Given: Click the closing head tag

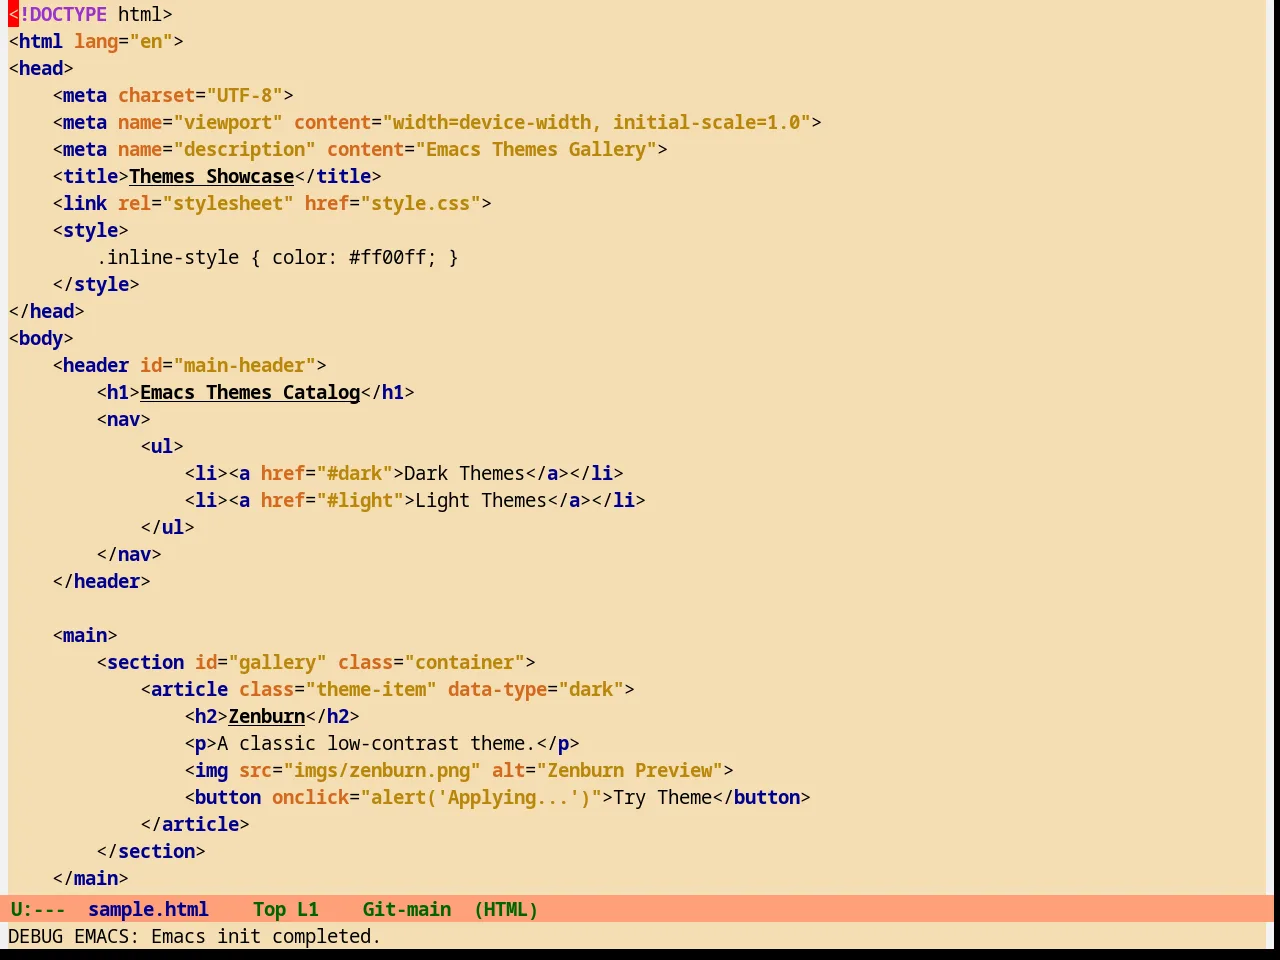Looking at the screenshot, I should coord(46,311).
